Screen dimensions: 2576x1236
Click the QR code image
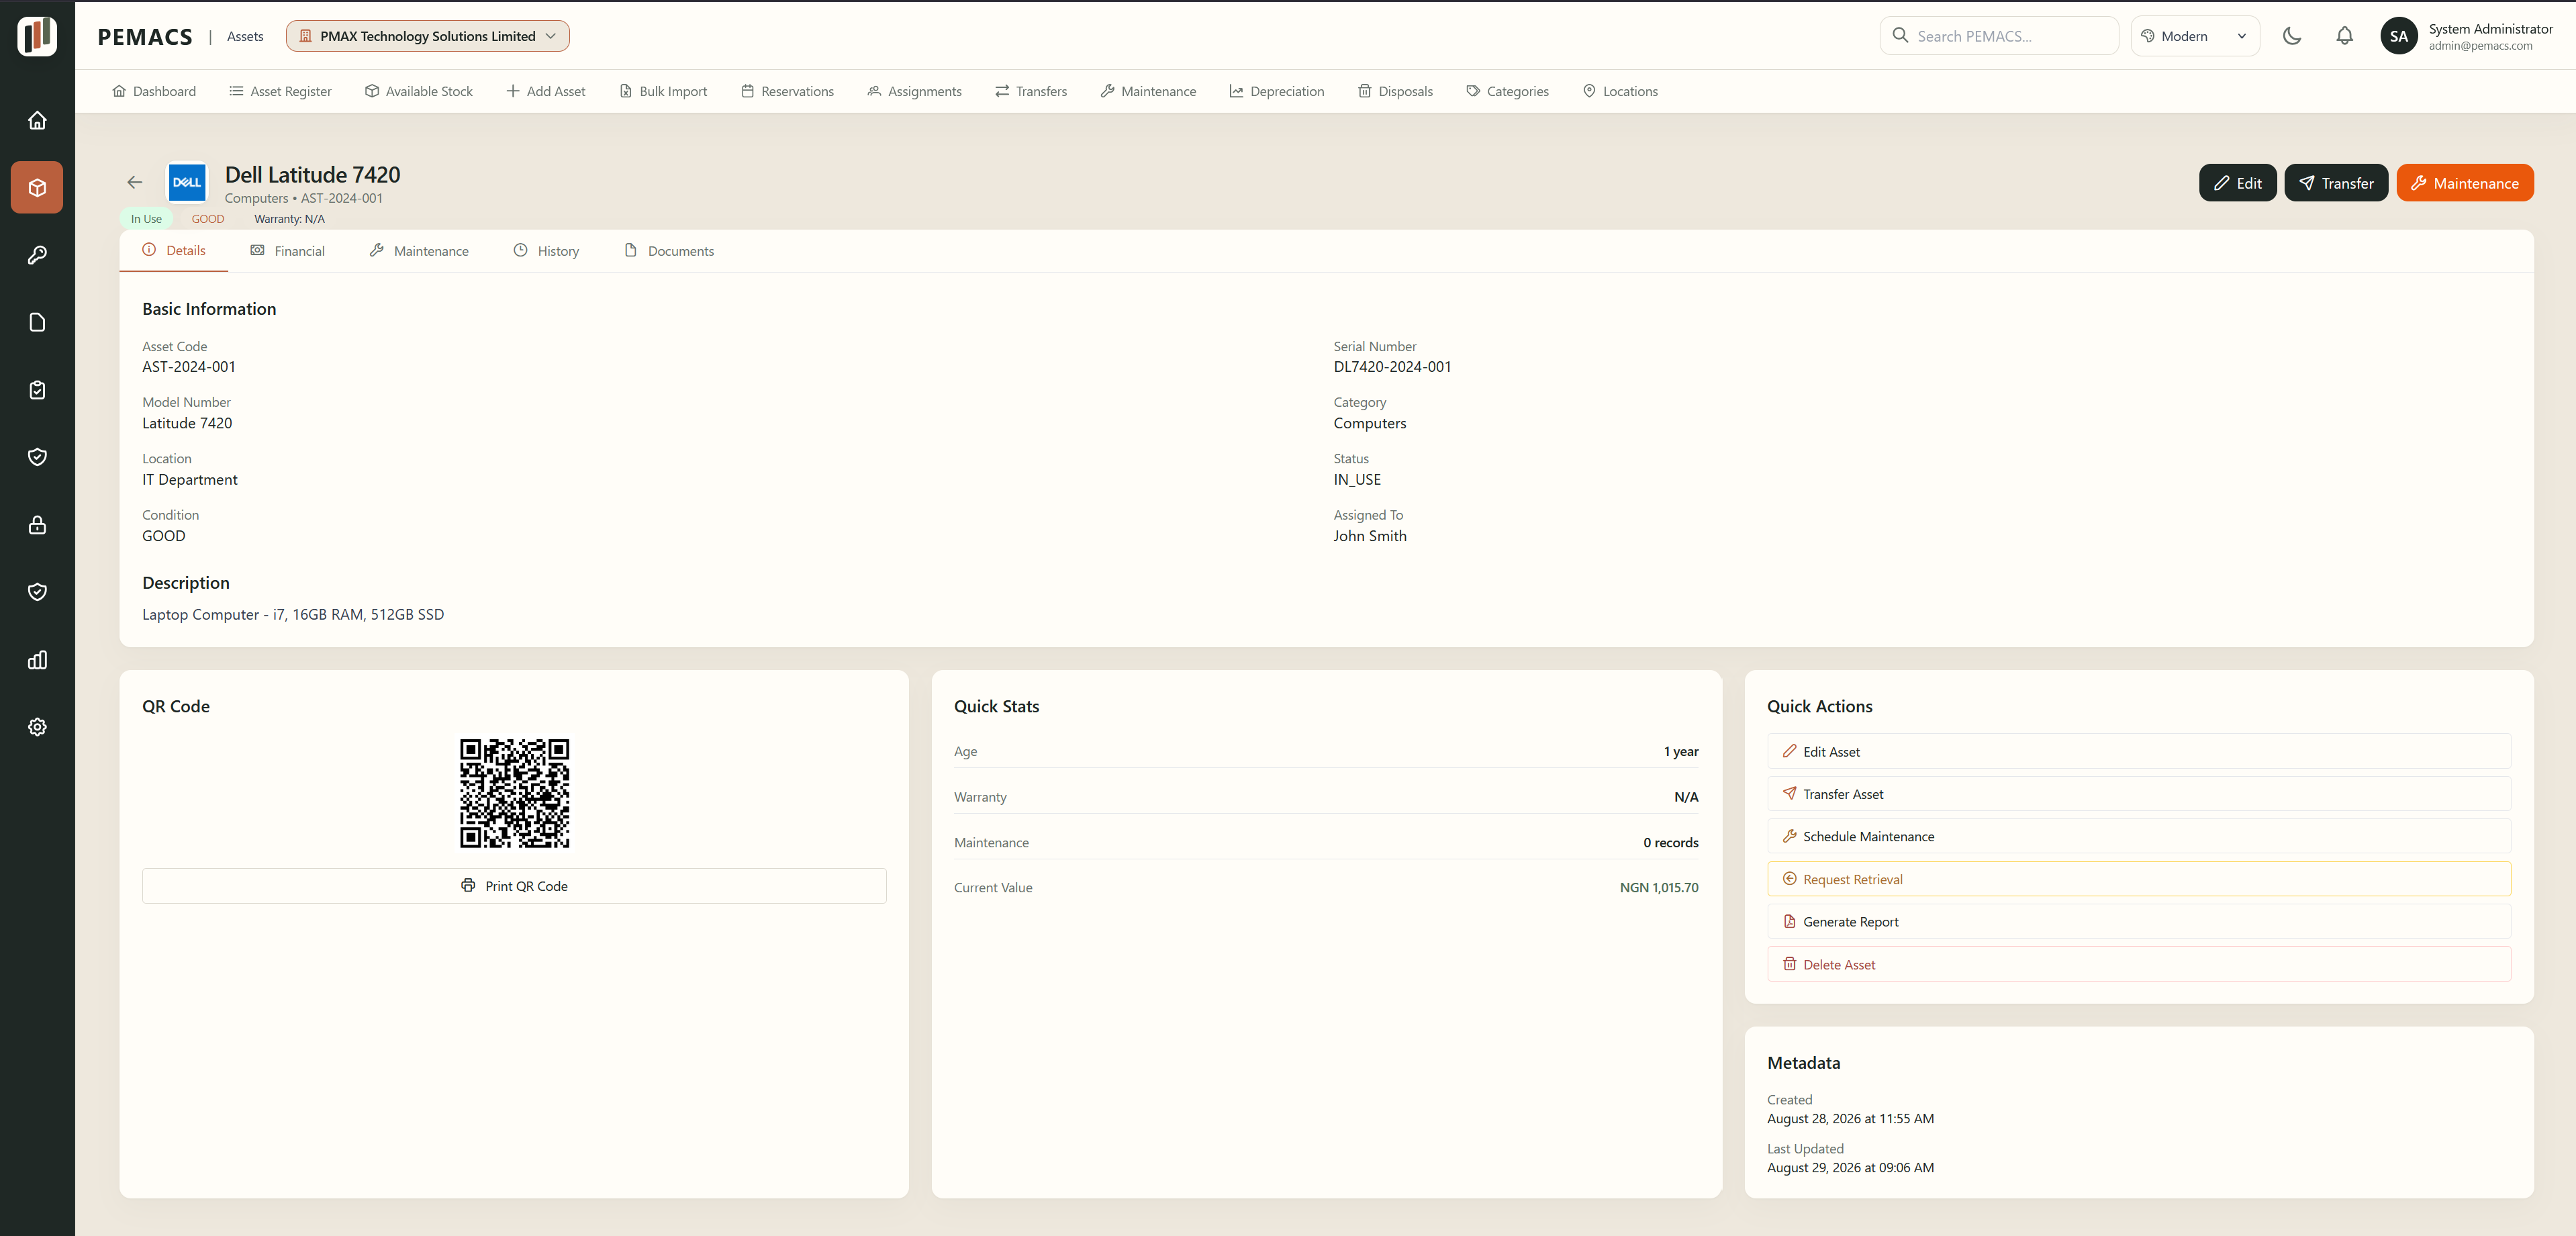(514, 793)
